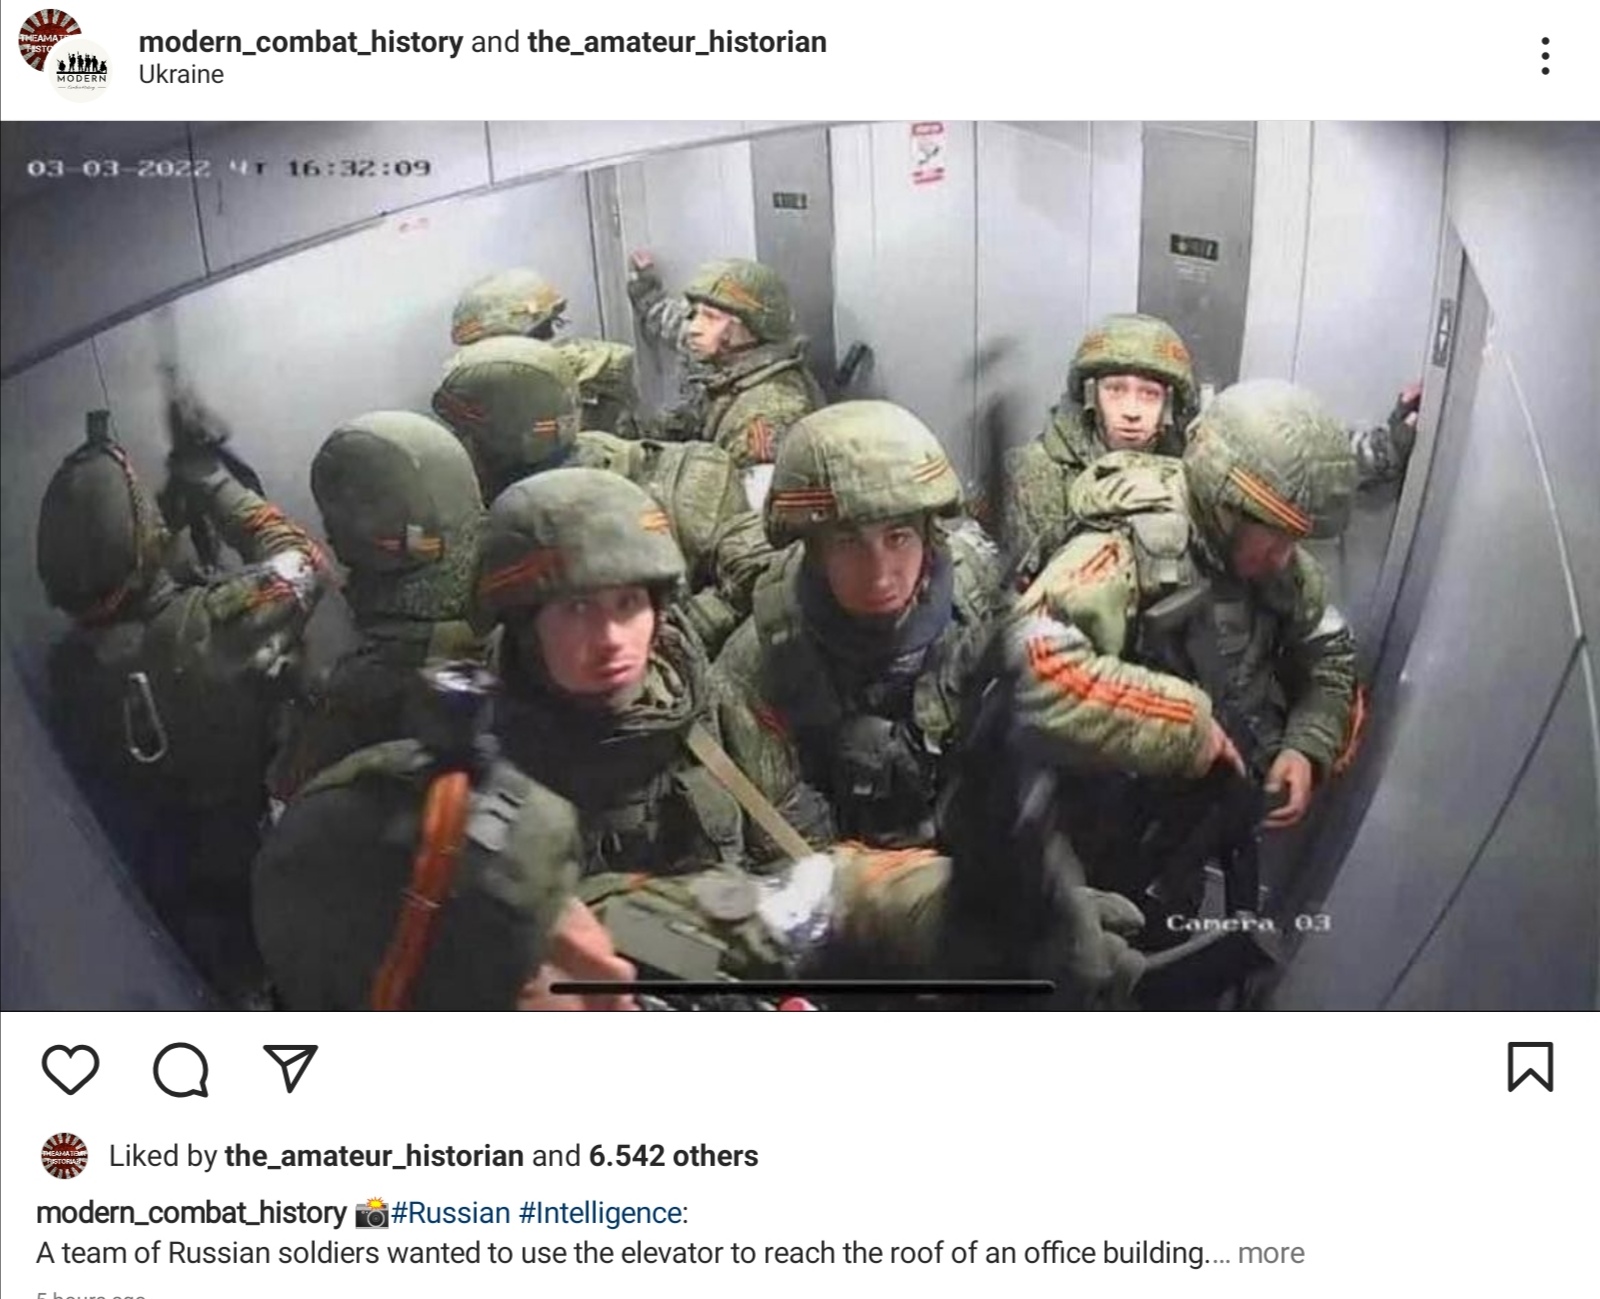Open the Ukraine location tag
The image size is (1600, 1299).
pyautogui.click(x=181, y=75)
